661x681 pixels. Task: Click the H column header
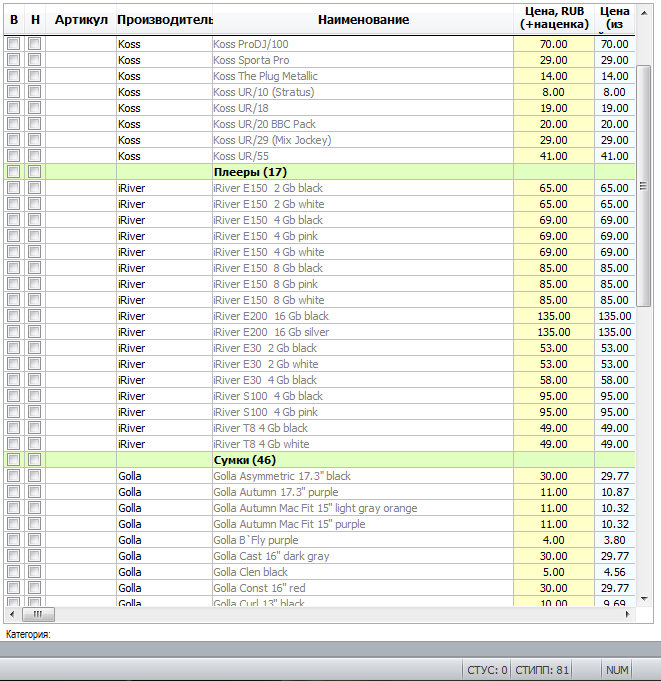tap(35, 20)
